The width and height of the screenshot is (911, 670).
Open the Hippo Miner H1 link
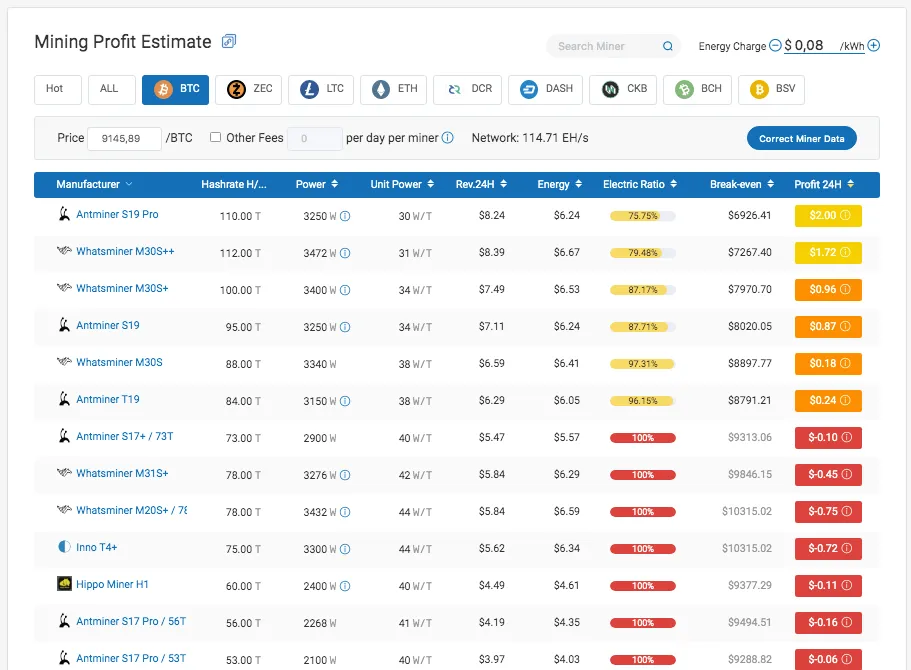click(112, 584)
